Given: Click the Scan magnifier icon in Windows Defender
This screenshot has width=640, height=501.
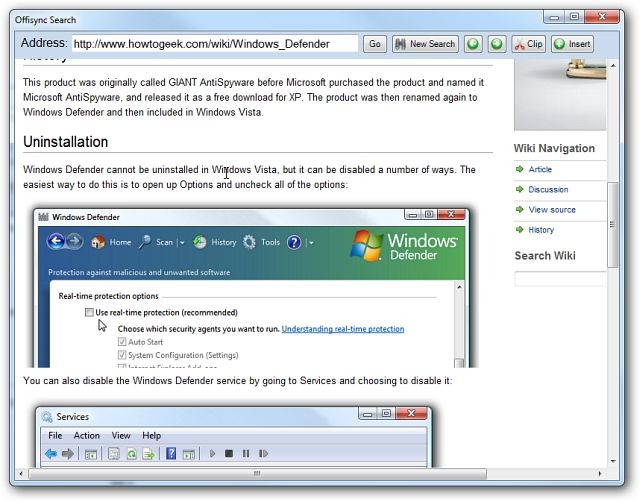Looking at the screenshot, I should 144,242.
